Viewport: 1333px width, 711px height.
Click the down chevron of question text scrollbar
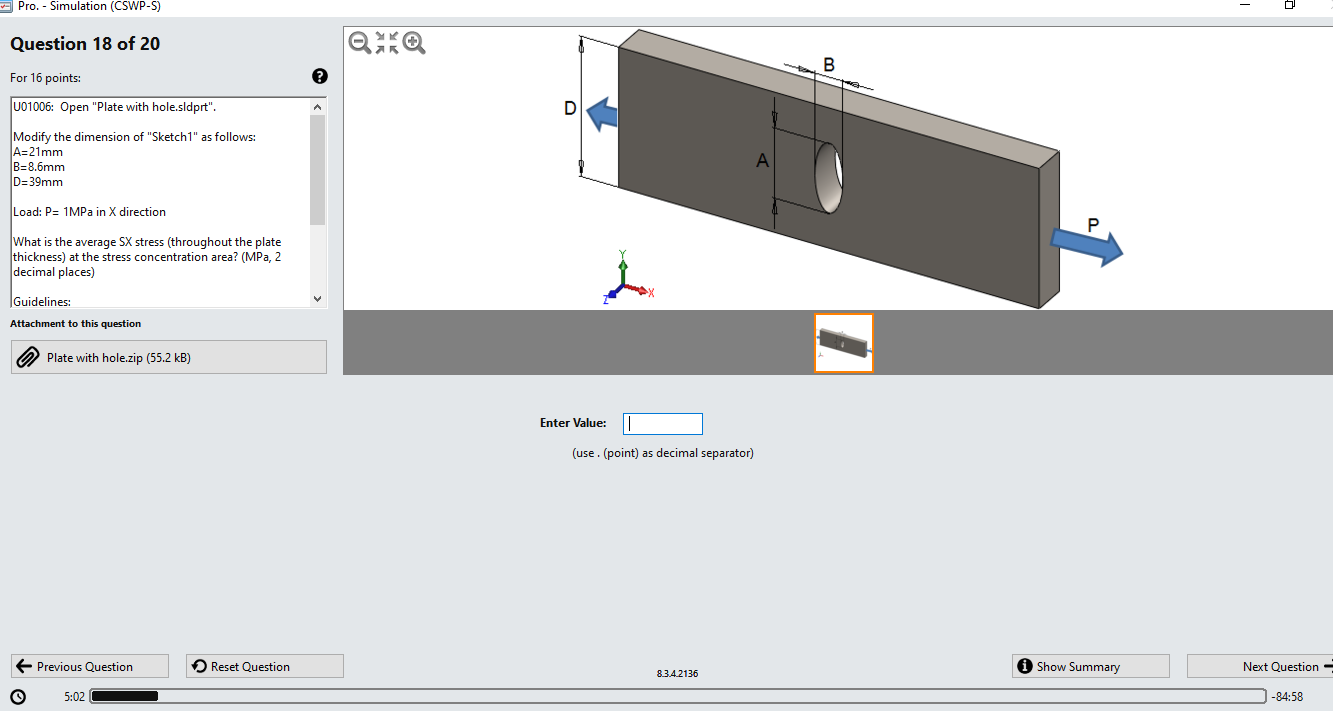pos(317,298)
